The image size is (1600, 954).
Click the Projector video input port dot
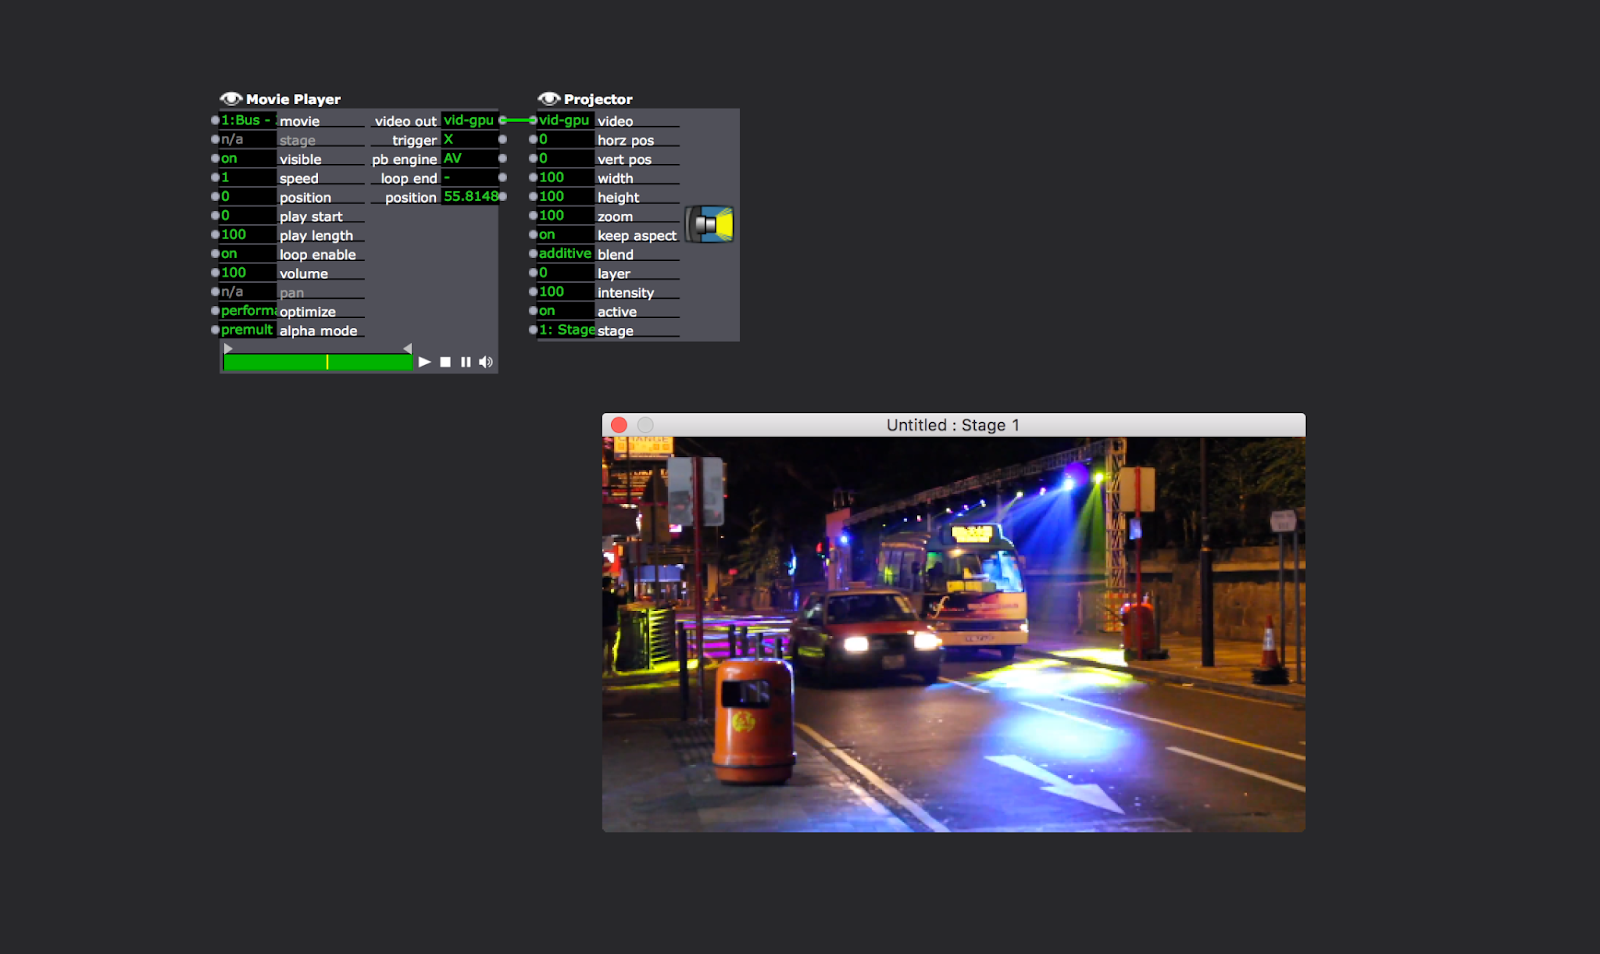pyautogui.click(x=533, y=120)
